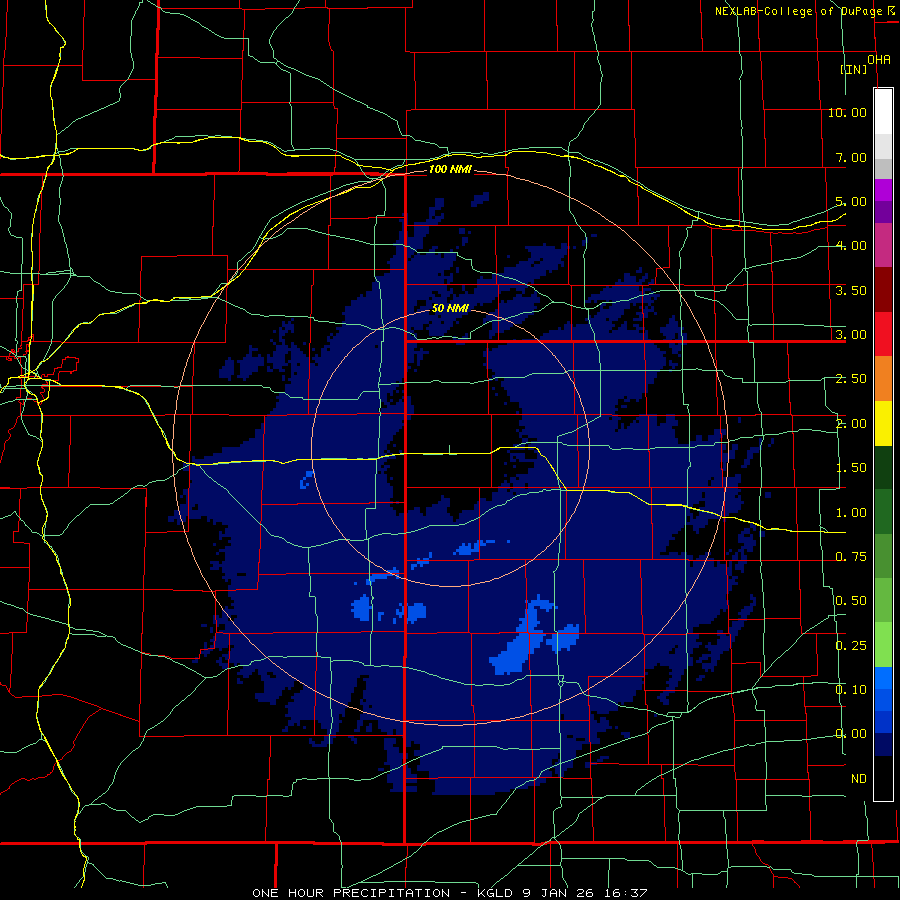
Task: Click the 1.00 legend value
Action: click(x=851, y=513)
